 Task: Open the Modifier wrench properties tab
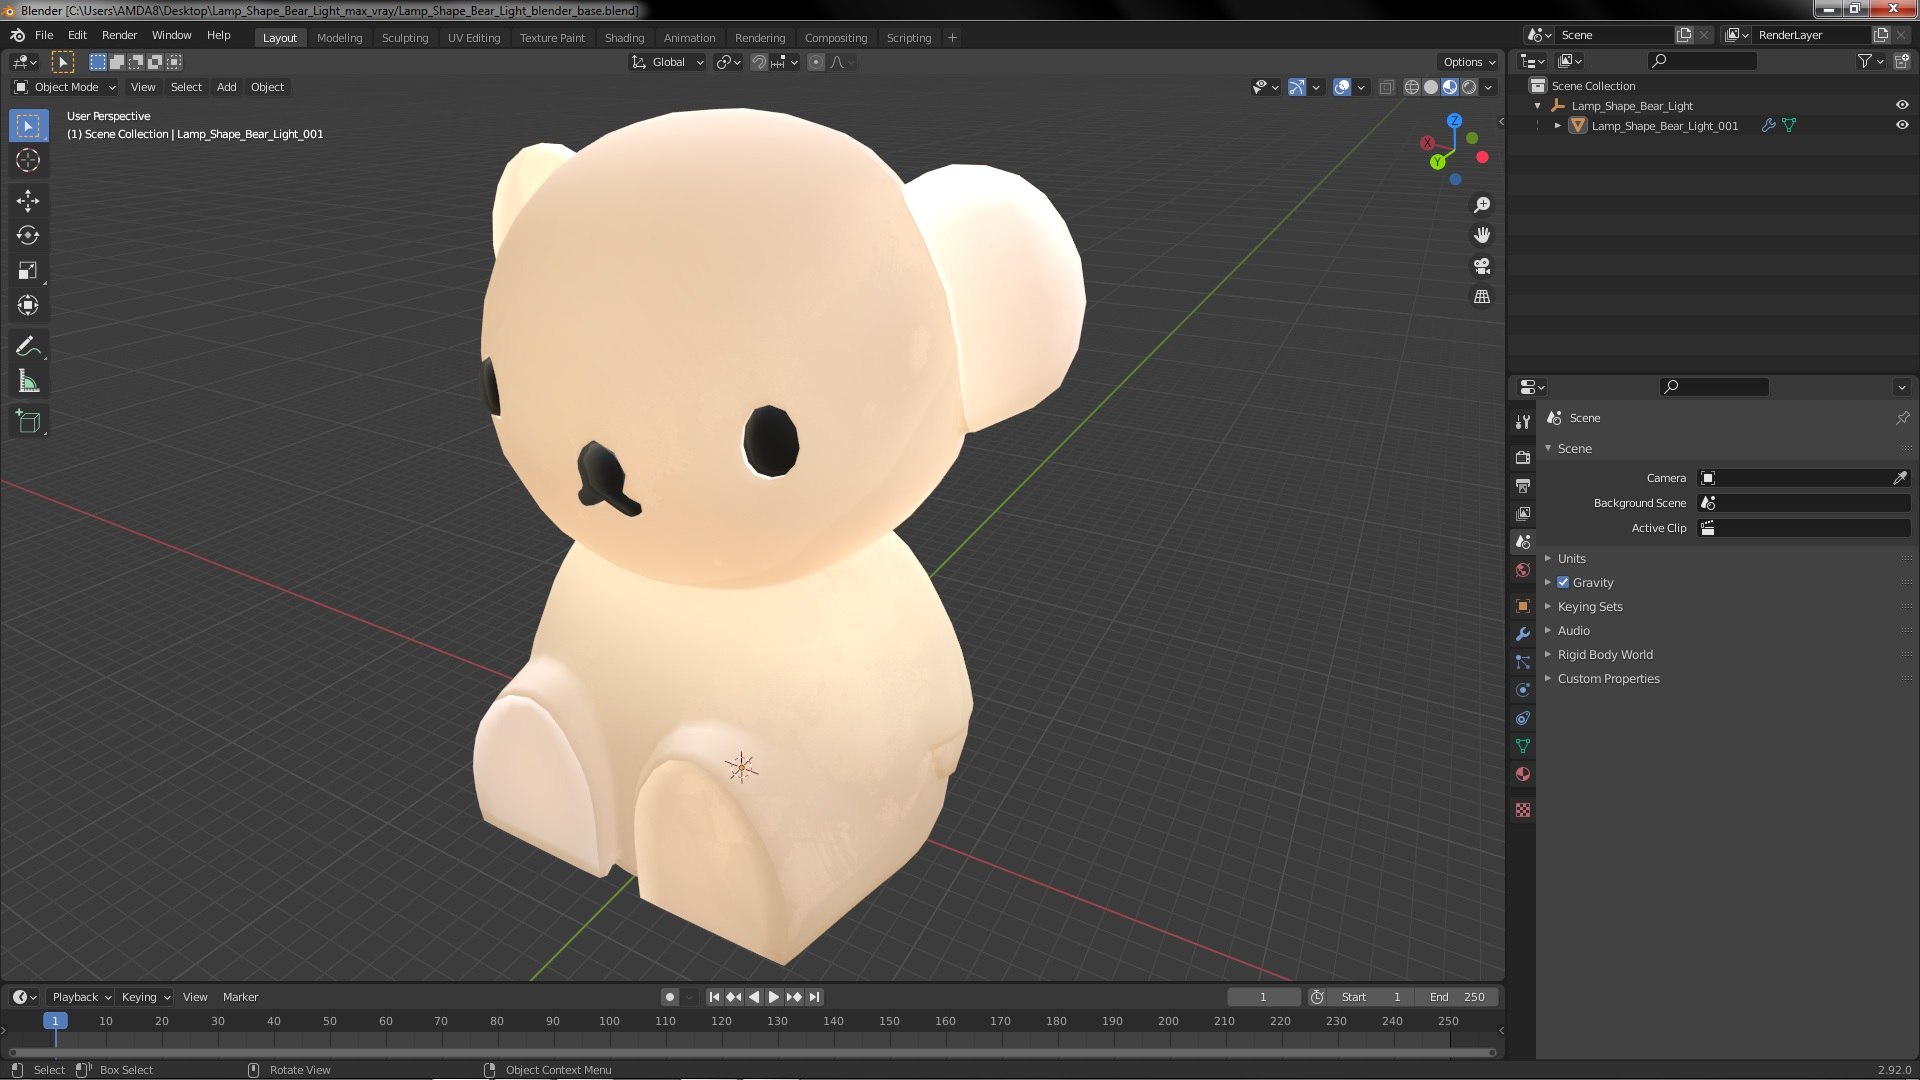coord(1523,634)
